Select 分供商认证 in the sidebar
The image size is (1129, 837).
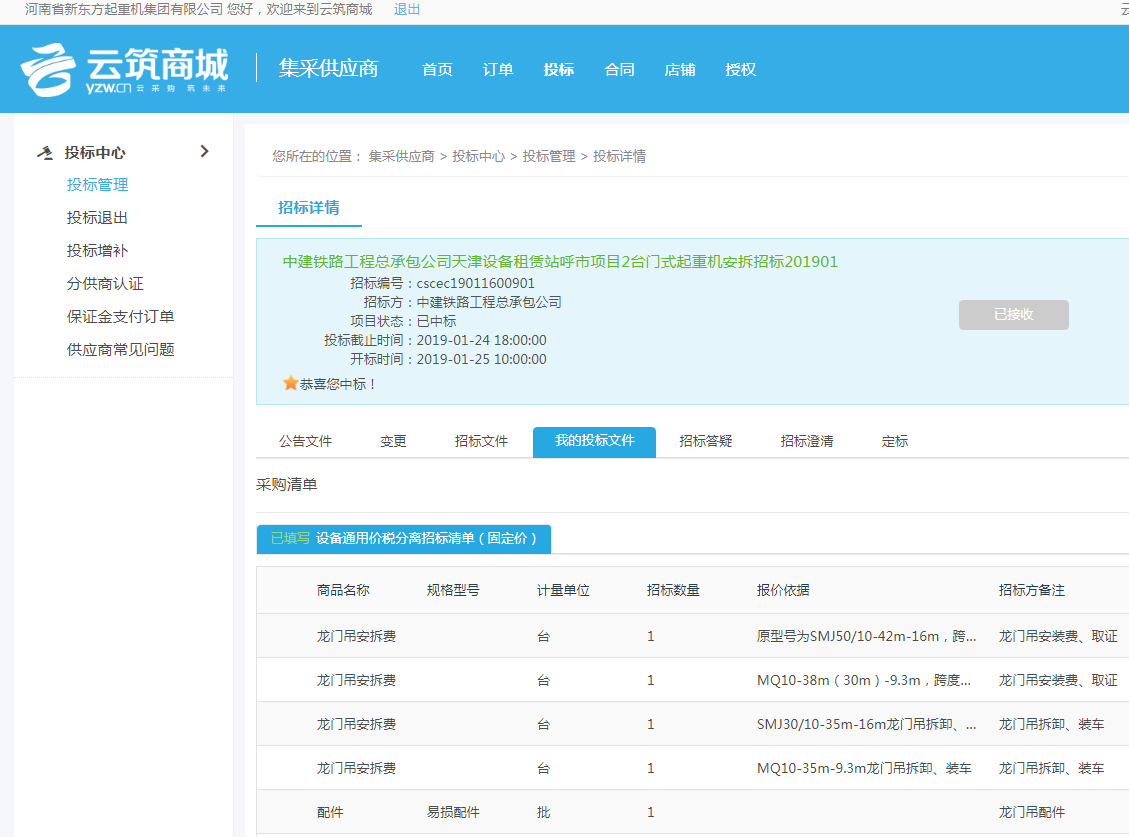point(105,284)
